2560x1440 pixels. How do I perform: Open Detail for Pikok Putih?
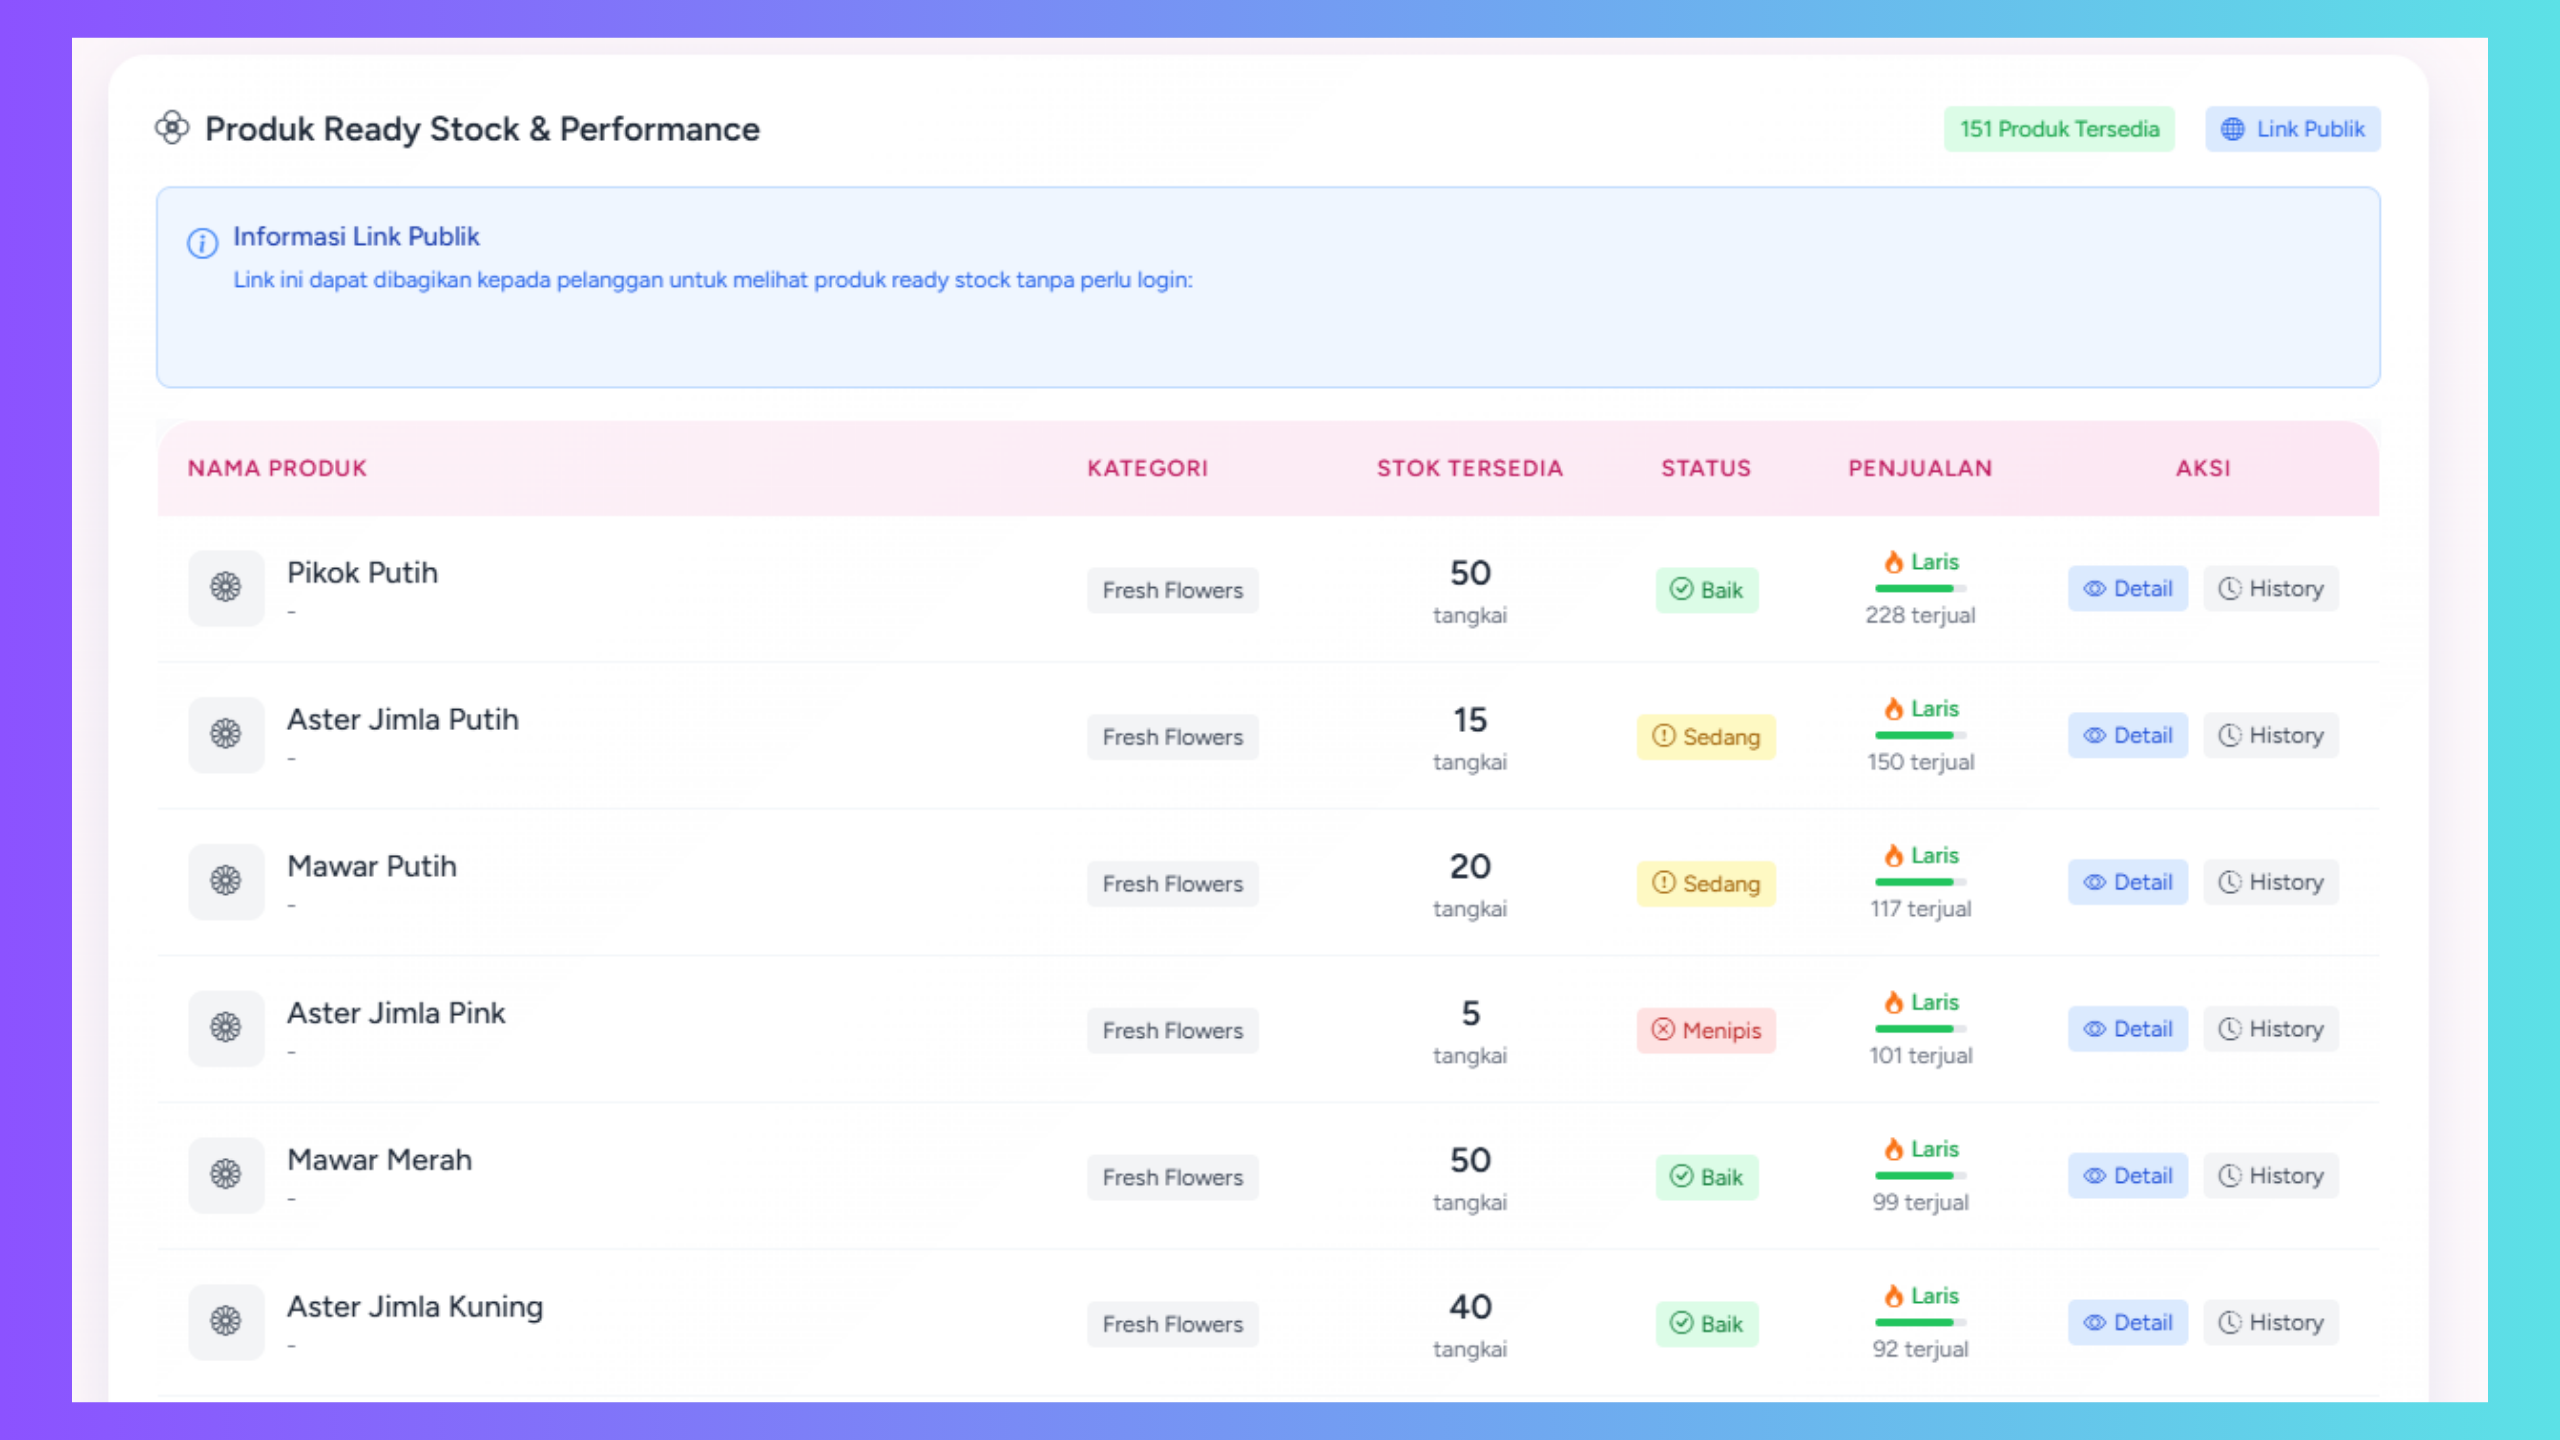[x=2128, y=588]
